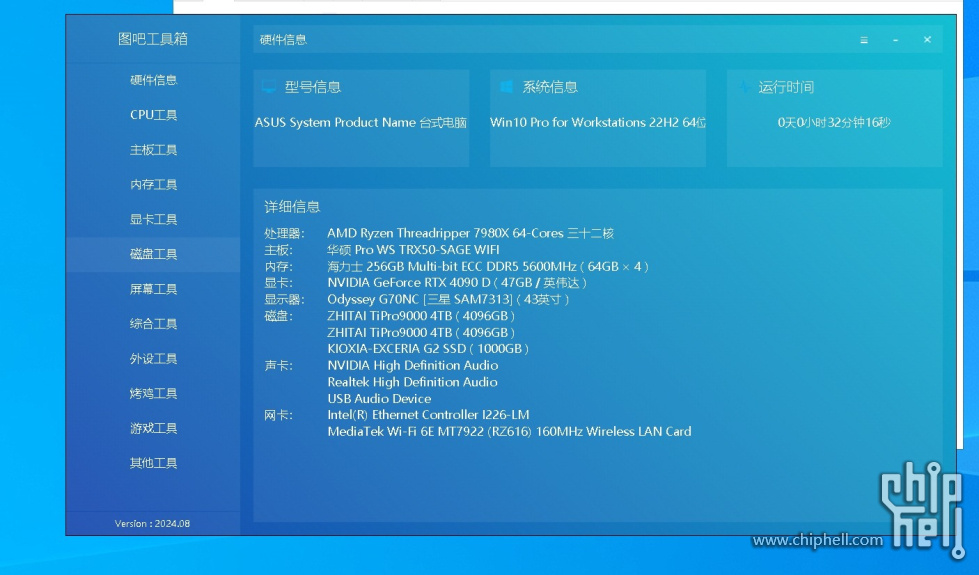
Task: Open CPU工具 in the sidebar
Action: click(x=154, y=115)
